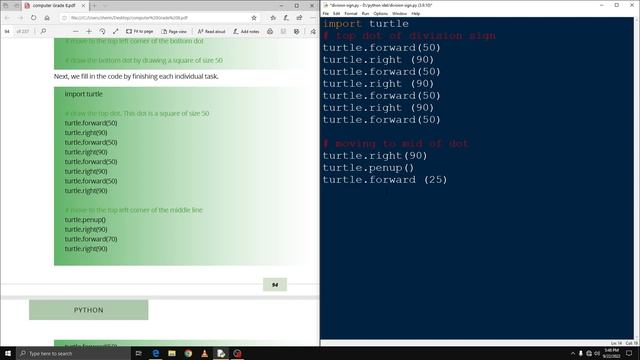640x360 pixels.
Task: Save the PDF document icon
Action: [283, 31]
